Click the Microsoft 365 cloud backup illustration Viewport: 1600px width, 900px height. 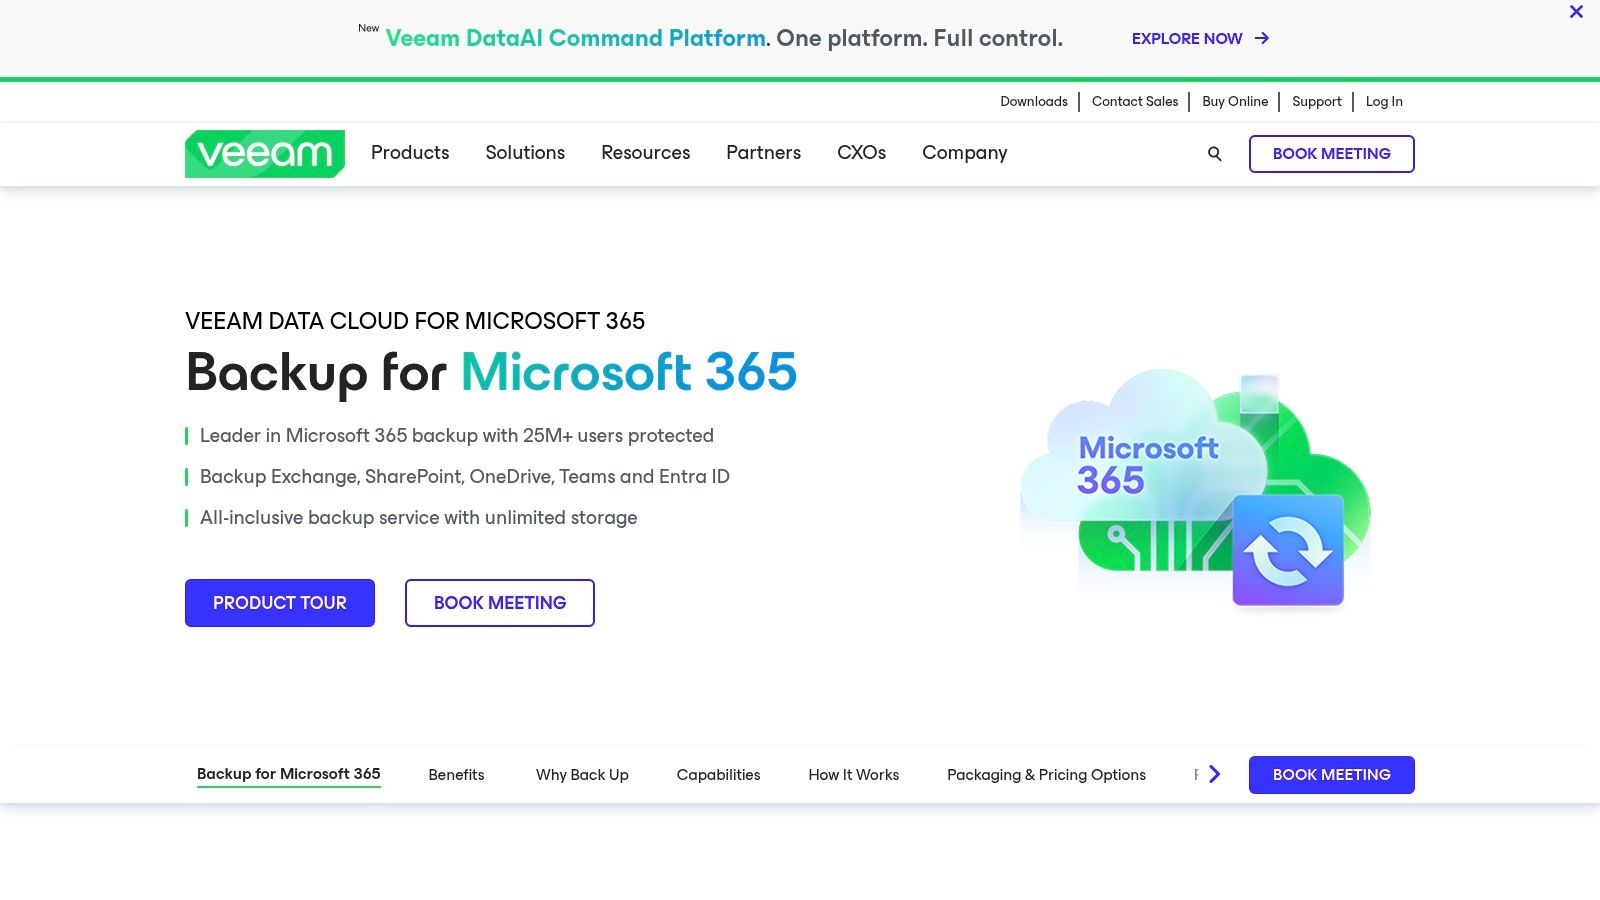1195,488
